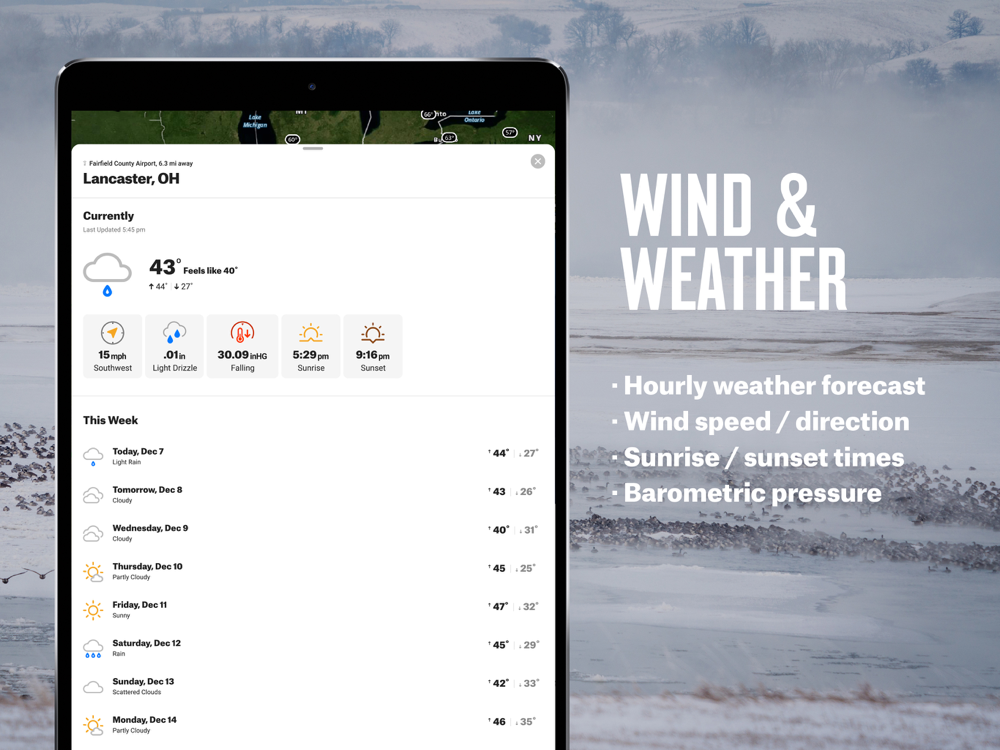Select the Monday, Dec 14 forecast row

click(x=312, y=724)
